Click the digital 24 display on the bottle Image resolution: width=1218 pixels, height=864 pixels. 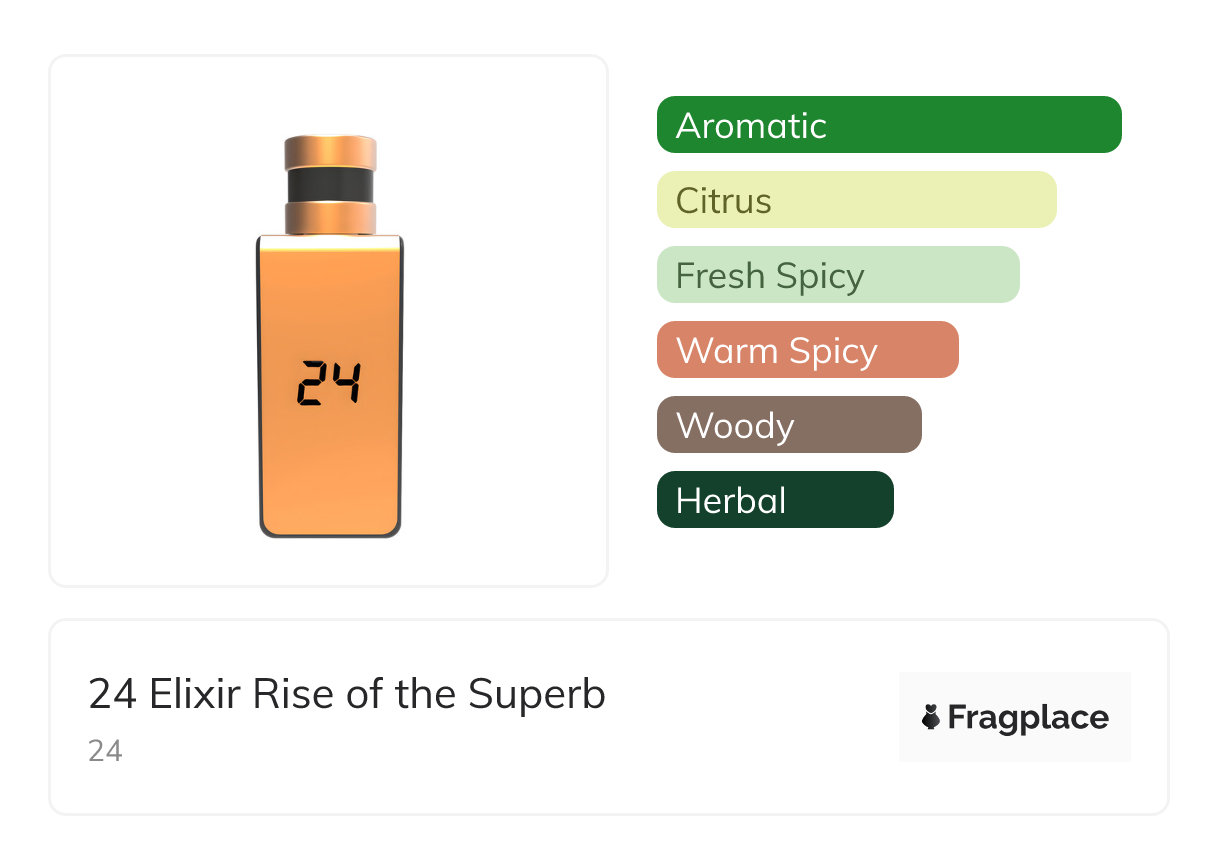329,384
